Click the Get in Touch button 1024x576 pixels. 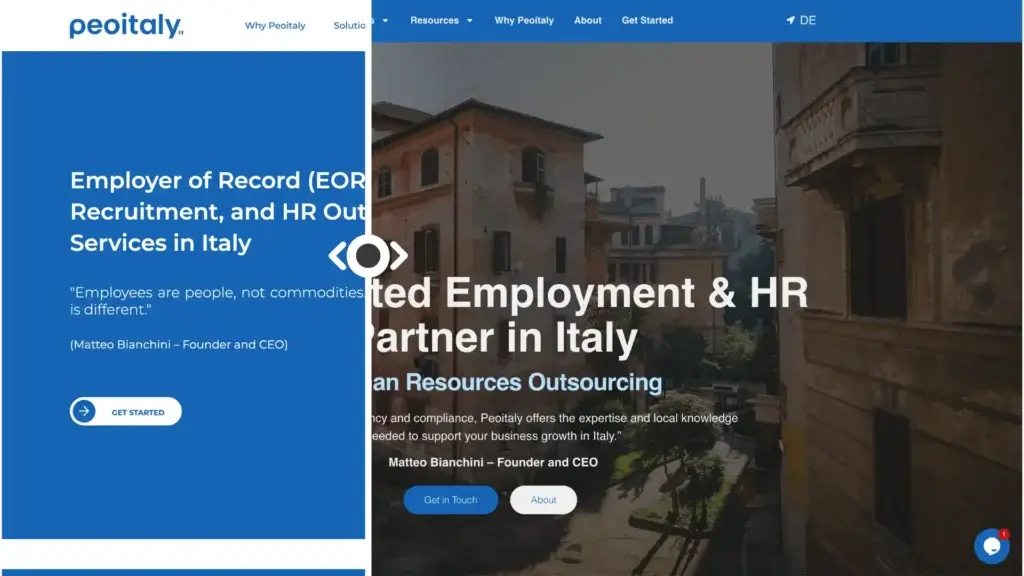coord(451,500)
